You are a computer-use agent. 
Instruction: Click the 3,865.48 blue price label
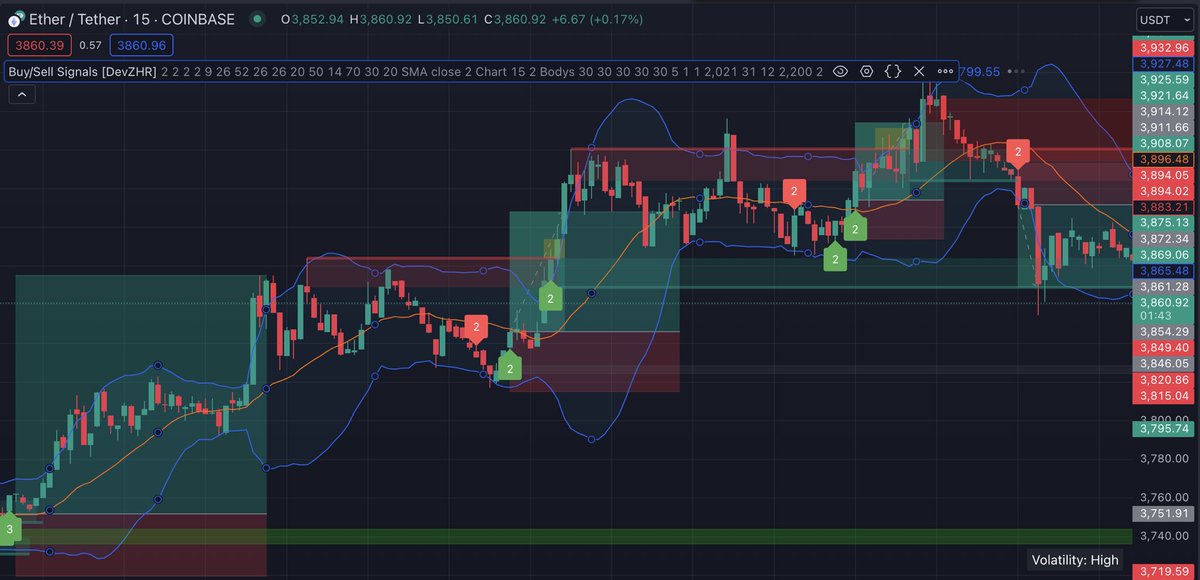point(1162,271)
